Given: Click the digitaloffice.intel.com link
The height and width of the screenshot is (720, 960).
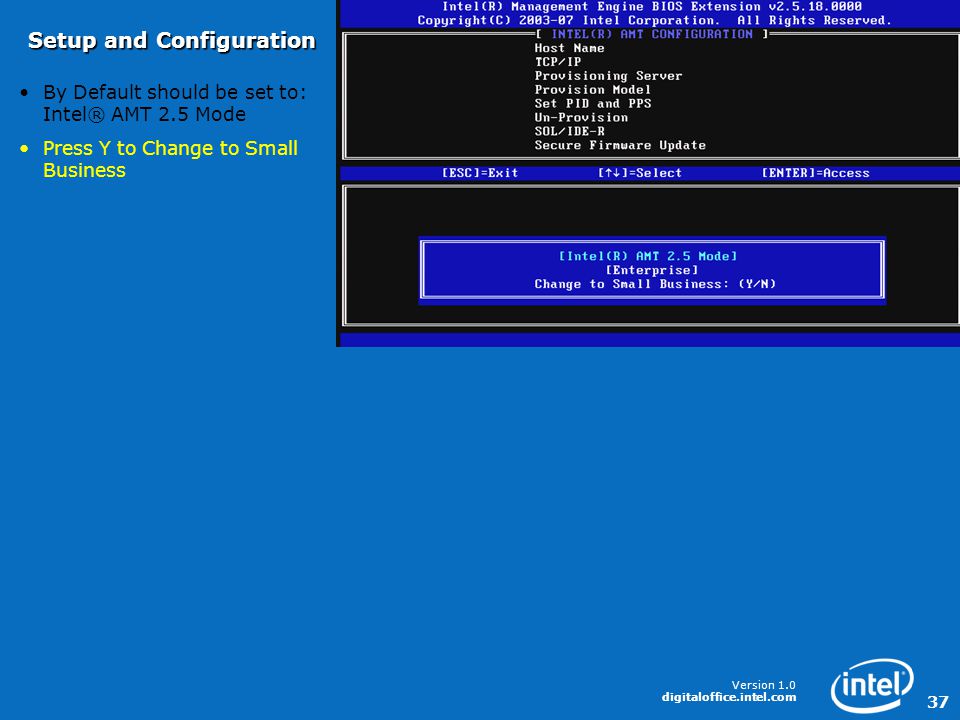Looking at the screenshot, I should click(x=729, y=697).
